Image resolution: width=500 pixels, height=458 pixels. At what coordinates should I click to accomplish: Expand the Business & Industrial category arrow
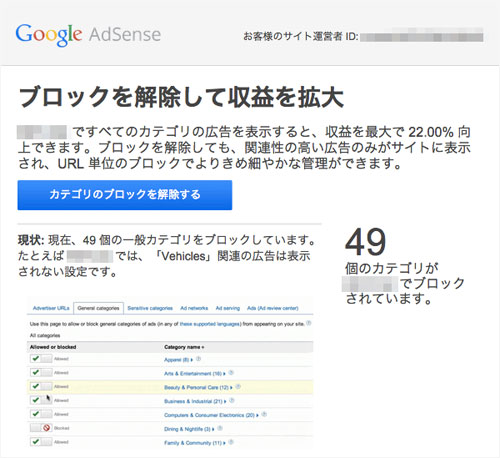225,401
